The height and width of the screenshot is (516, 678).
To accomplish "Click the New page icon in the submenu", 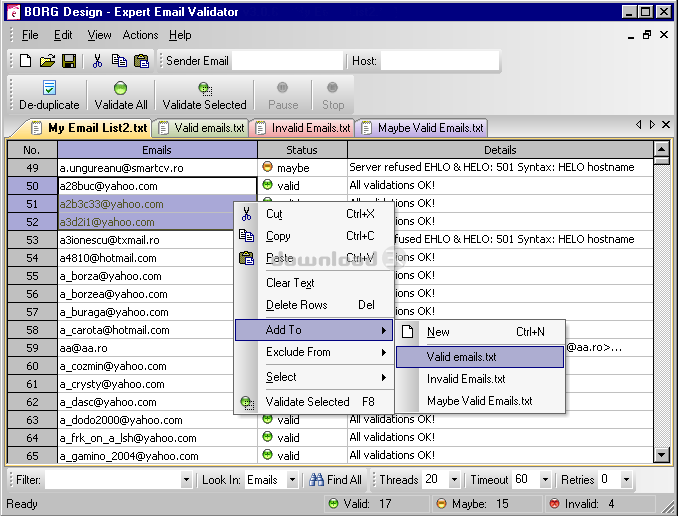I will (407, 332).
